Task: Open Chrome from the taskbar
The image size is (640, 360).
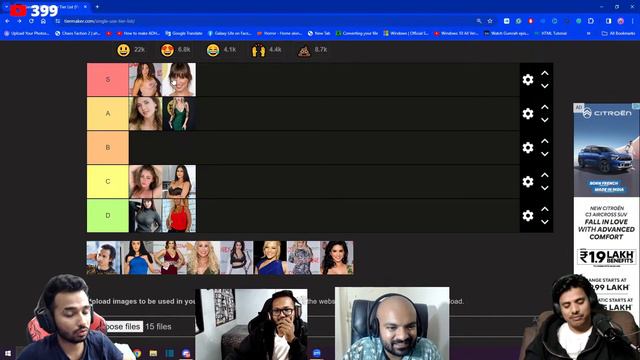Action: (137, 353)
